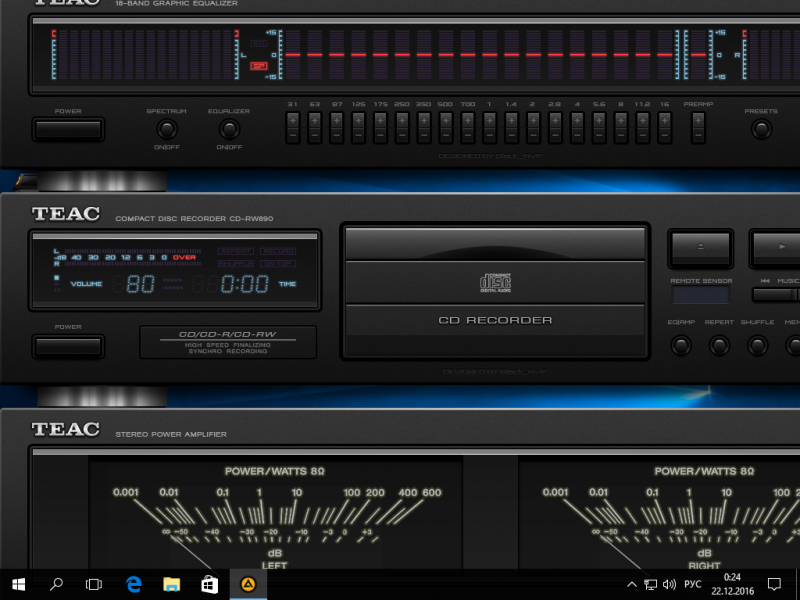Open the Action Center notifications icon
The image size is (800, 600).
tap(774, 585)
